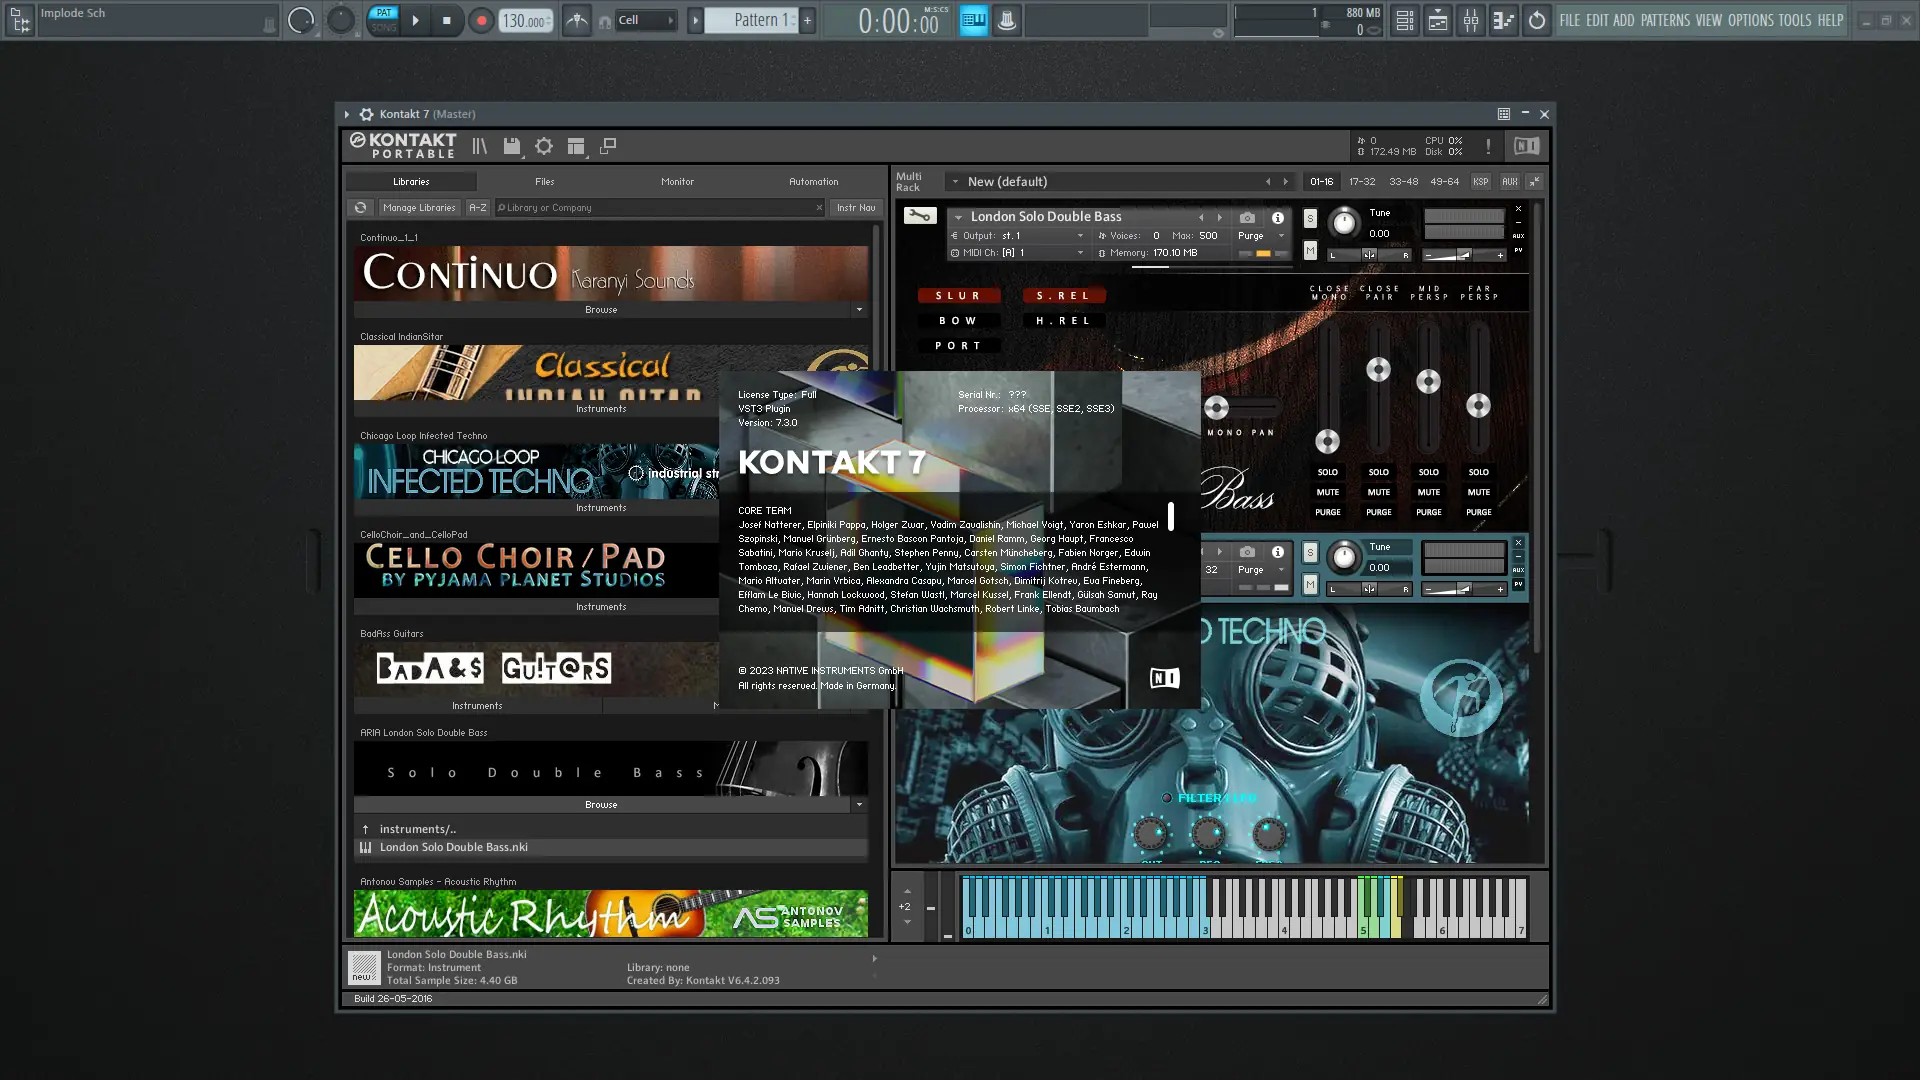Screen dimensions: 1920x1080
Task: Click the Manage Libraries button
Action: pyautogui.click(x=418, y=208)
